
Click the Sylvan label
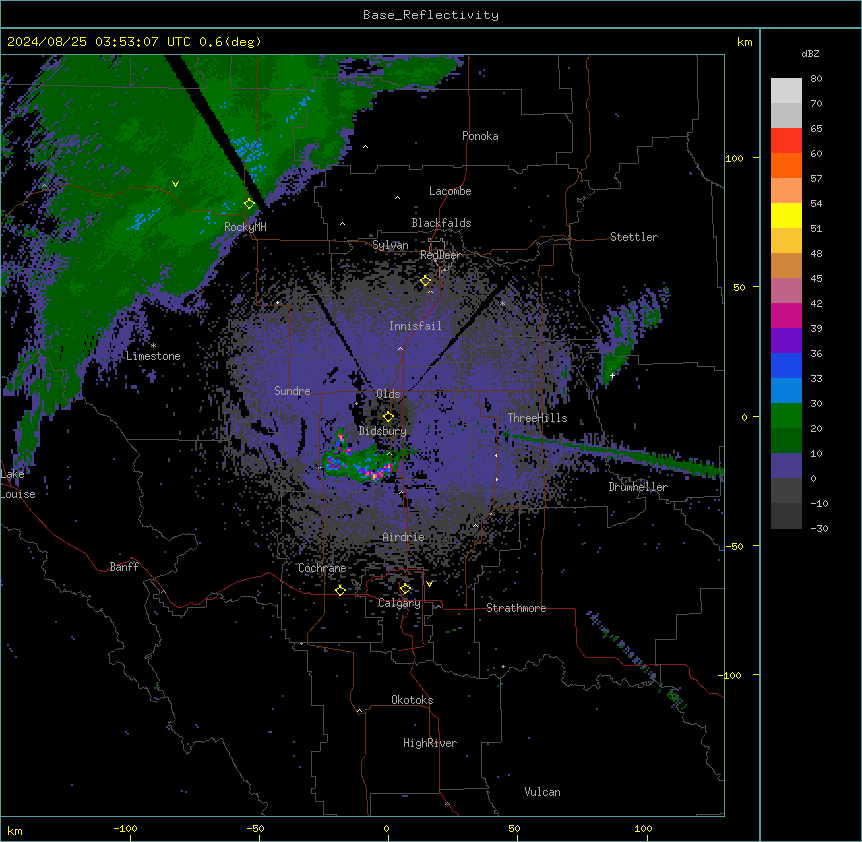[390, 245]
